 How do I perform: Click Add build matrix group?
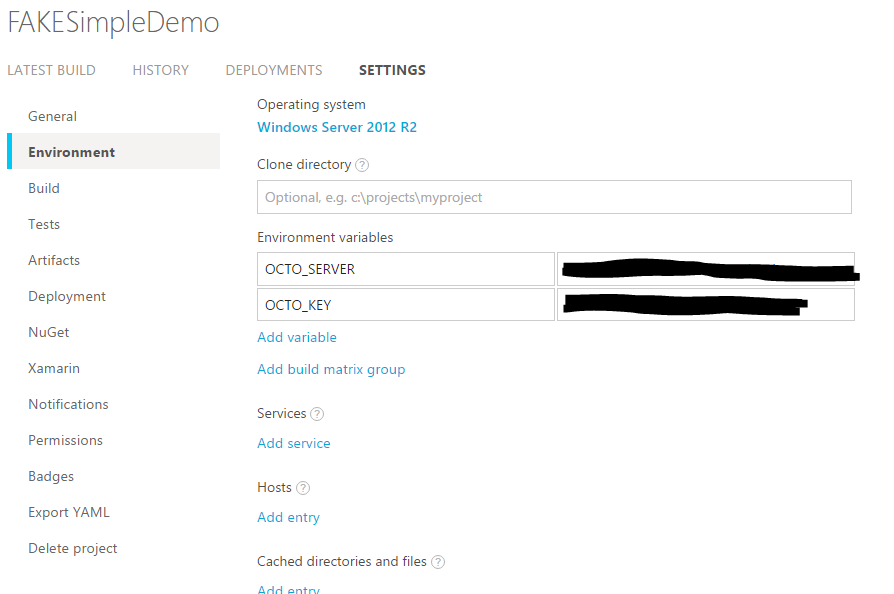pos(331,369)
